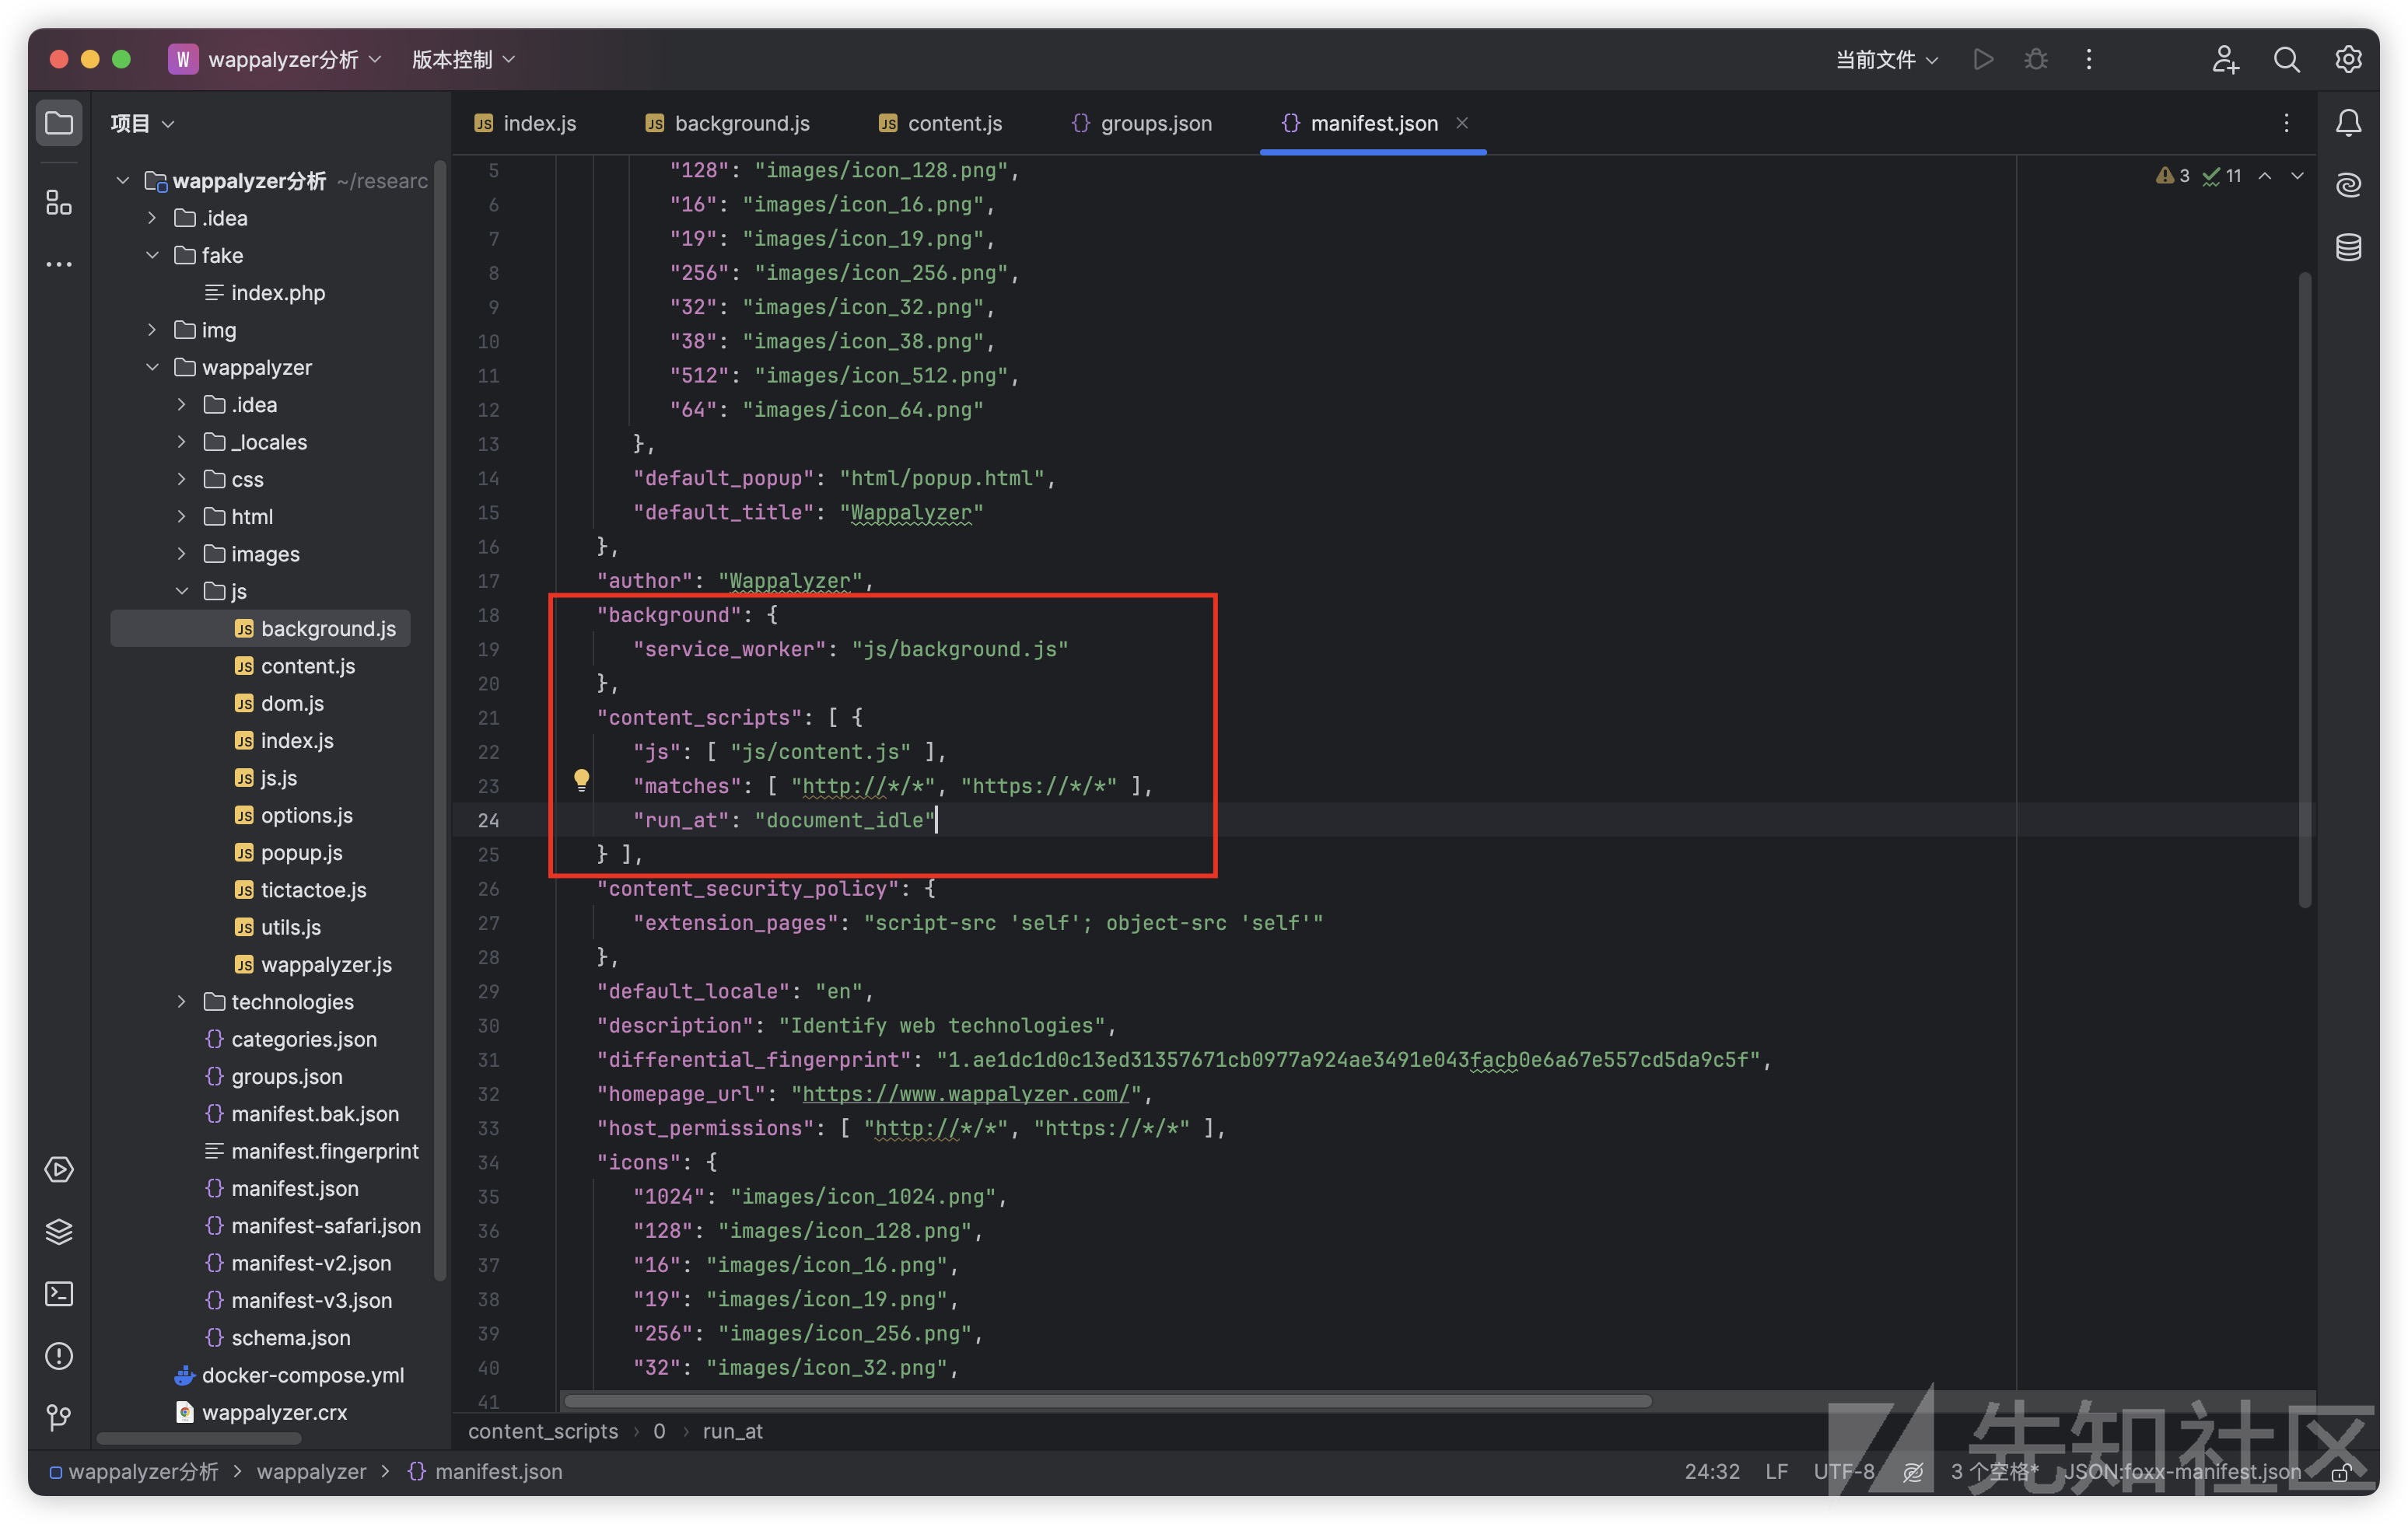Select manifest-v3.json in project tree
This screenshot has width=2408, height=1524.
[311, 1300]
